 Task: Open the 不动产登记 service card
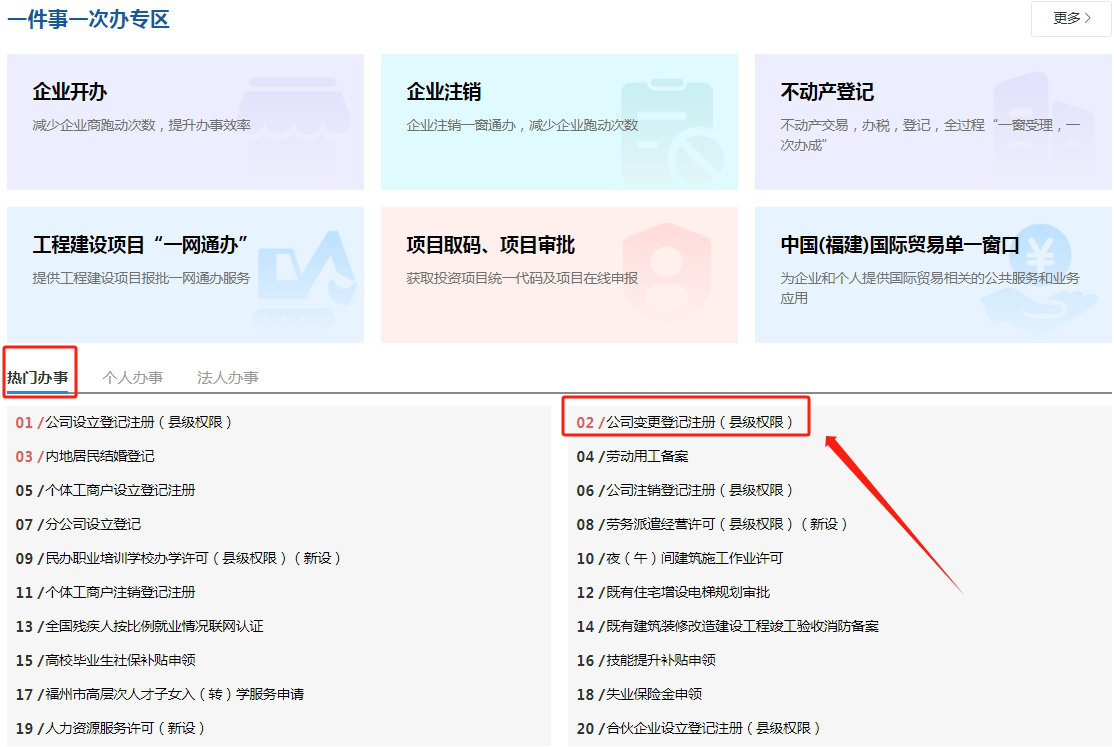[933, 122]
